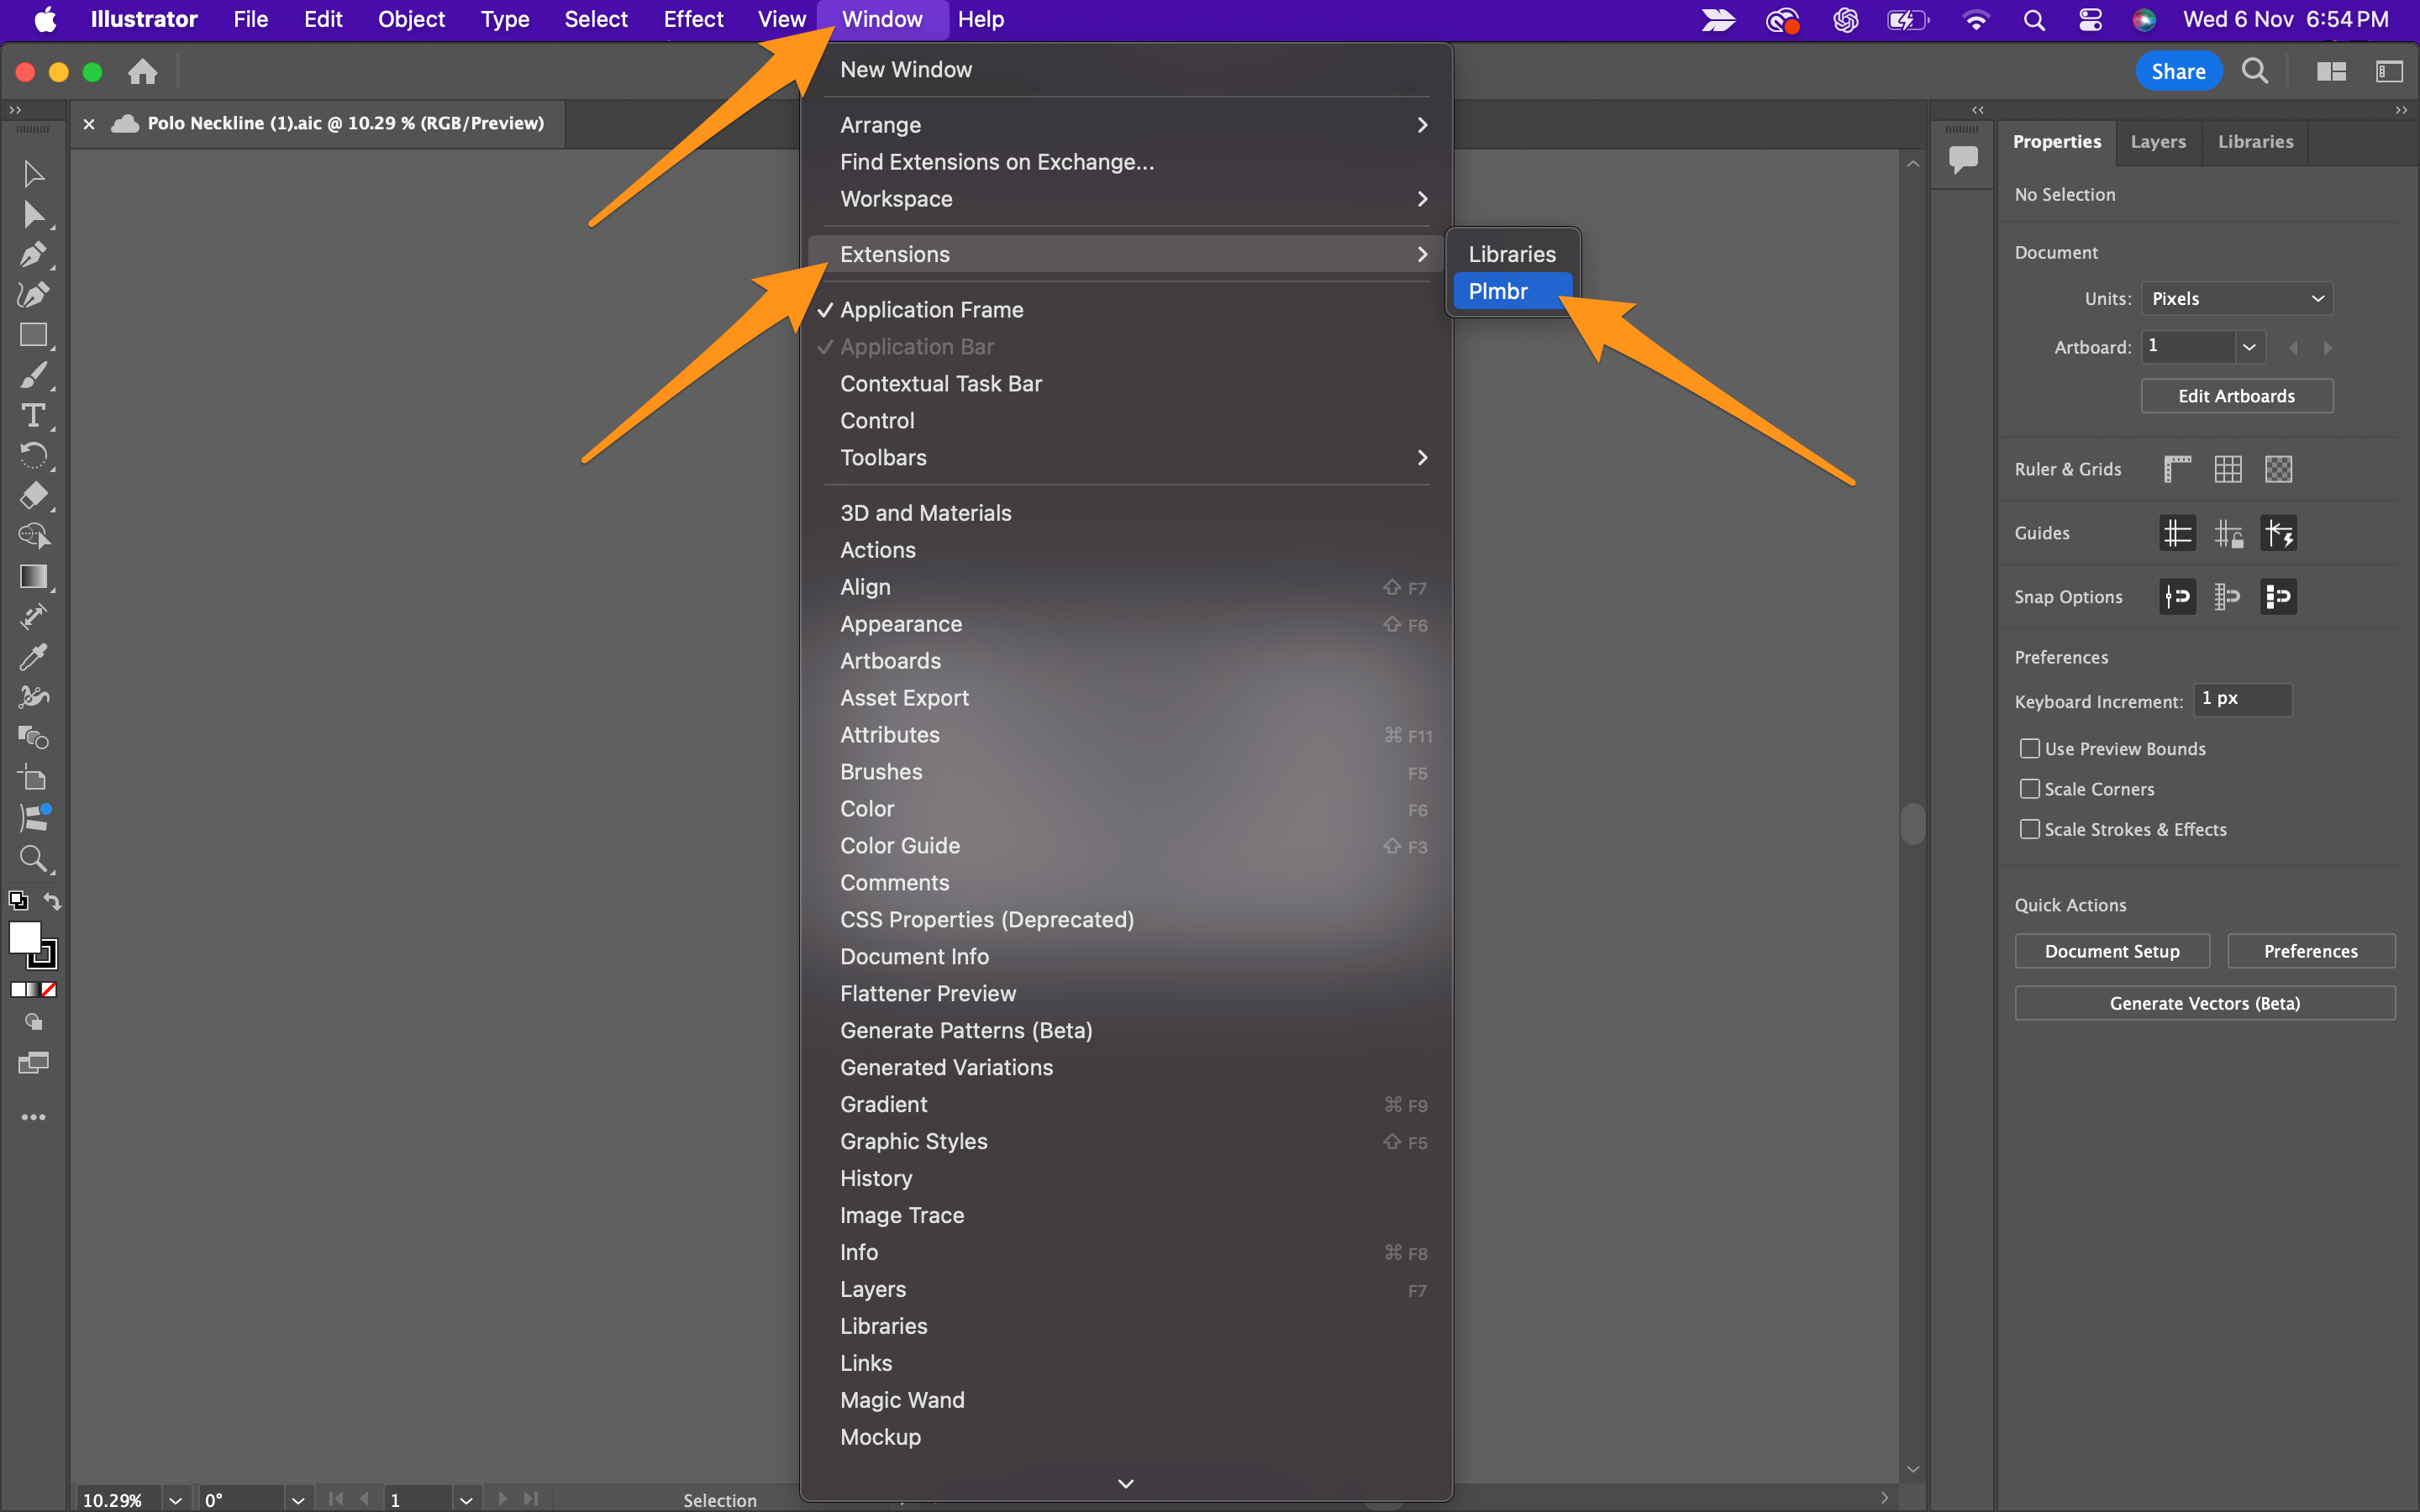Expand the zoom level dropdown in status bar
This screenshot has height=1512, width=2420.
pyautogui.click(x=175, y=1499)
